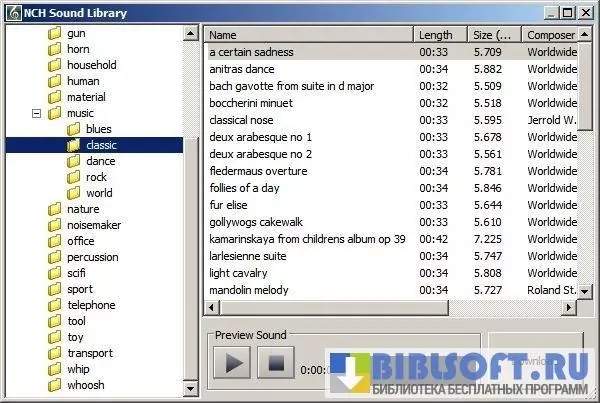Image resolution: width=600 pixels, height=403 pixels.
Task: Choose the mandolin melody track
Action: click(x=249, y=290)
